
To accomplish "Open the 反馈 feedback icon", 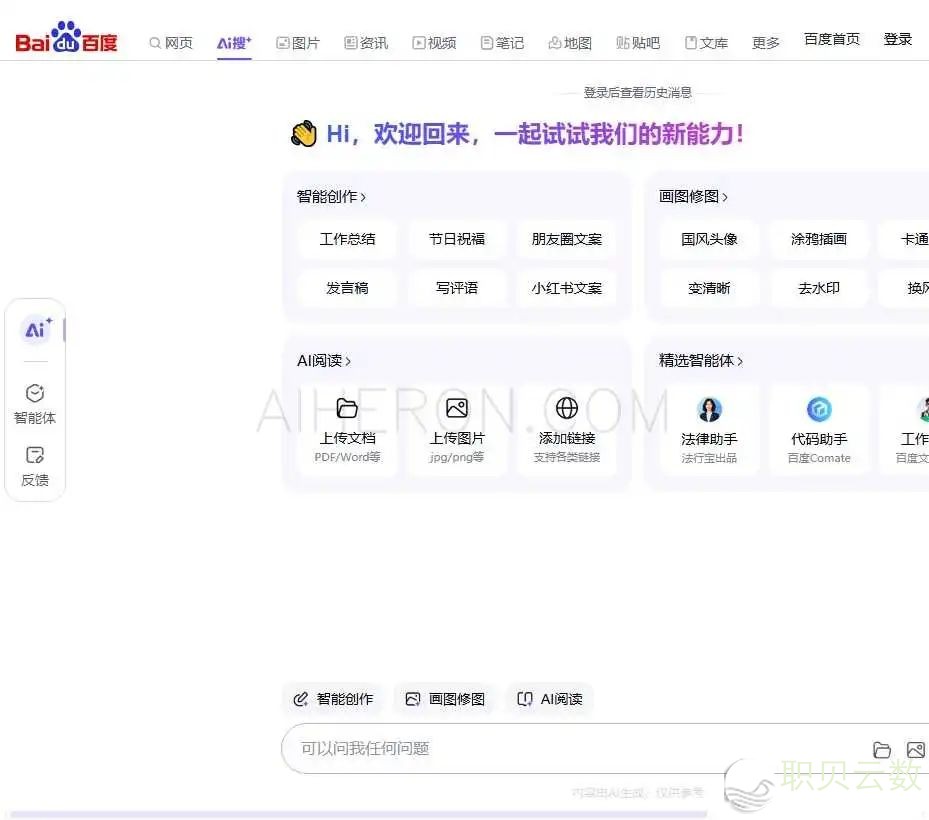I will point(35,466).
